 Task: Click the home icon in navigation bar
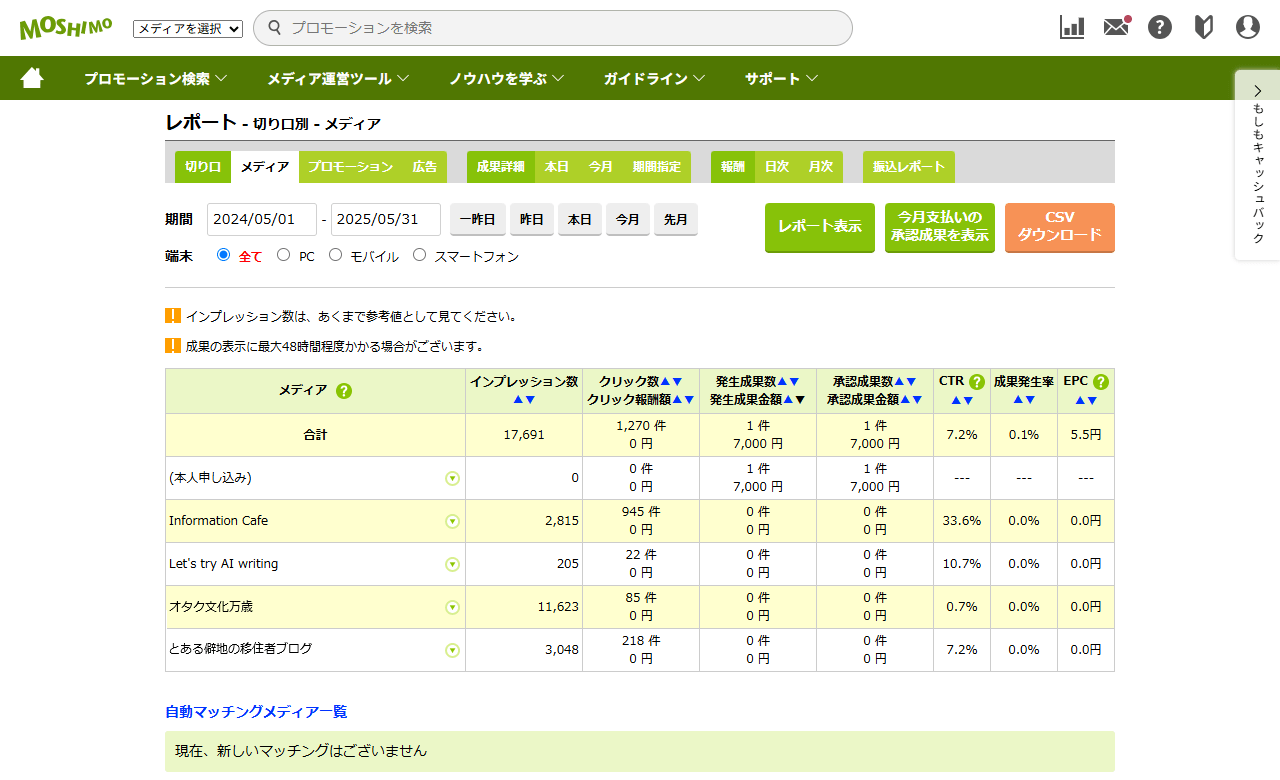(x=32, y=78)
